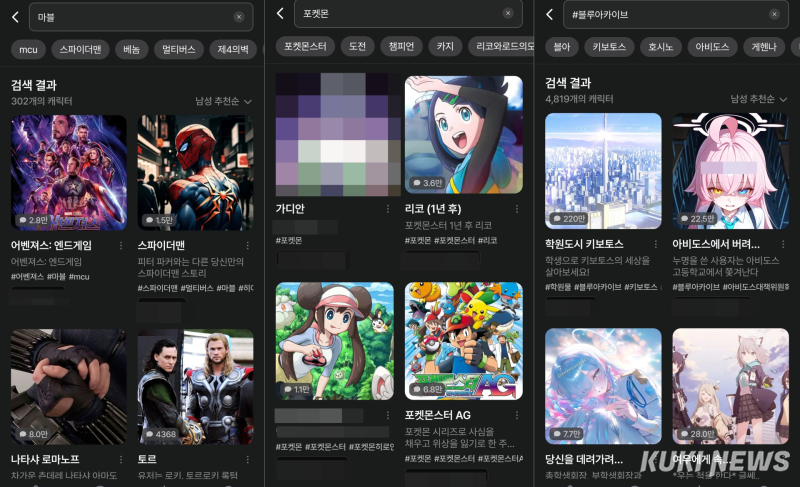Select the 게헨나 tag chip
This screenshot has height=487, width=800.
pos(764,47)
